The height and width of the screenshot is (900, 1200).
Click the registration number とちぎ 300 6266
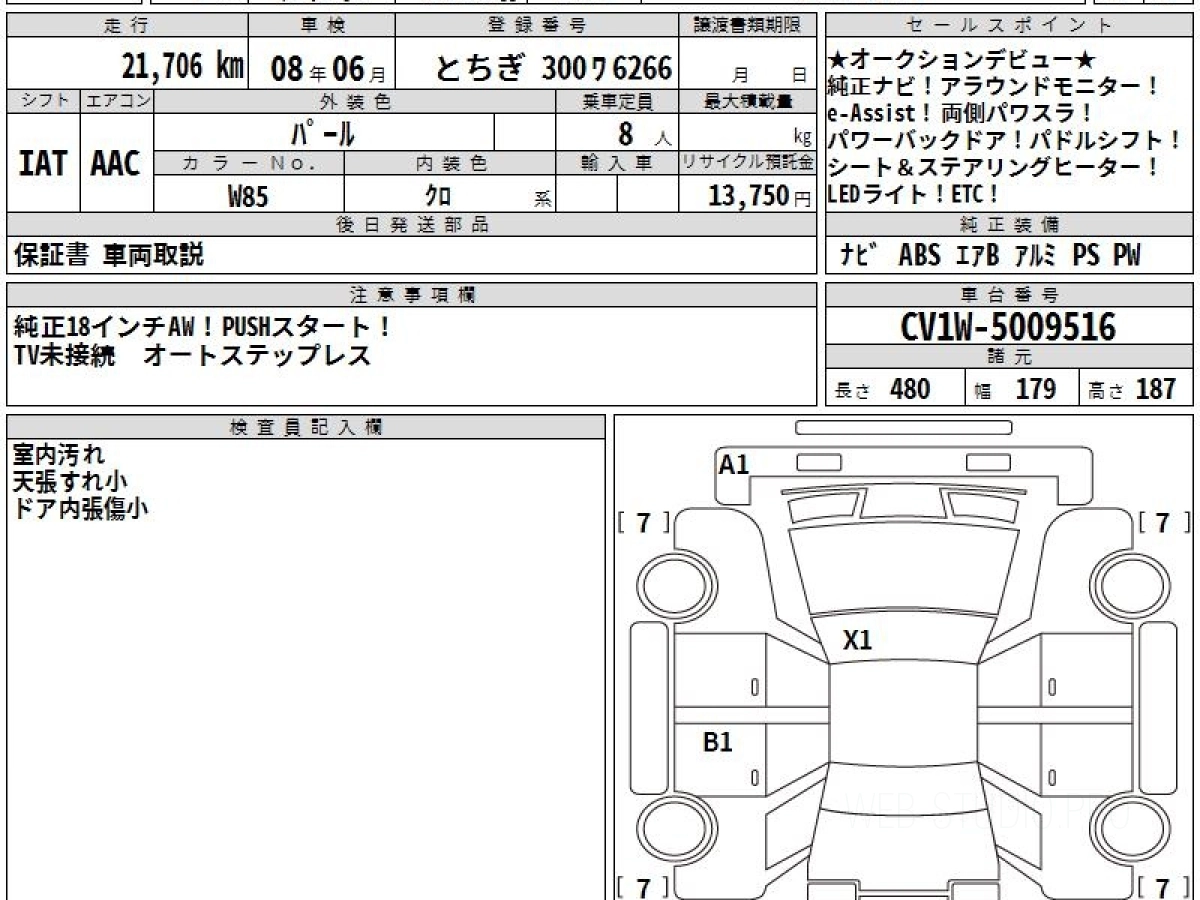click(553, 68)
